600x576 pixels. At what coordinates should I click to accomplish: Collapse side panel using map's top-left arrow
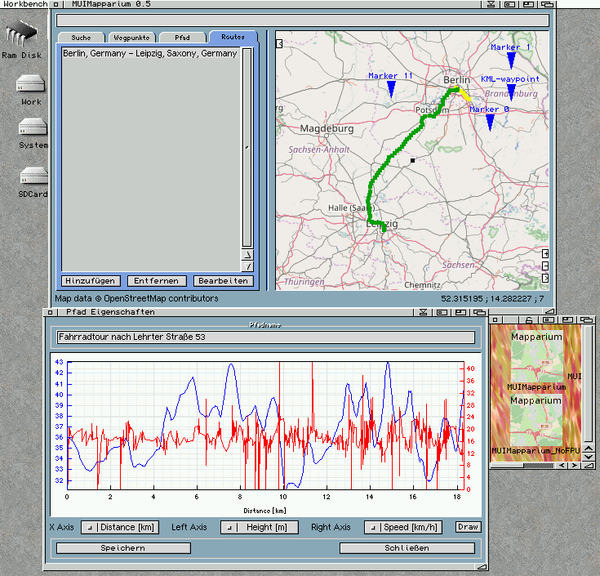(280, 43)
